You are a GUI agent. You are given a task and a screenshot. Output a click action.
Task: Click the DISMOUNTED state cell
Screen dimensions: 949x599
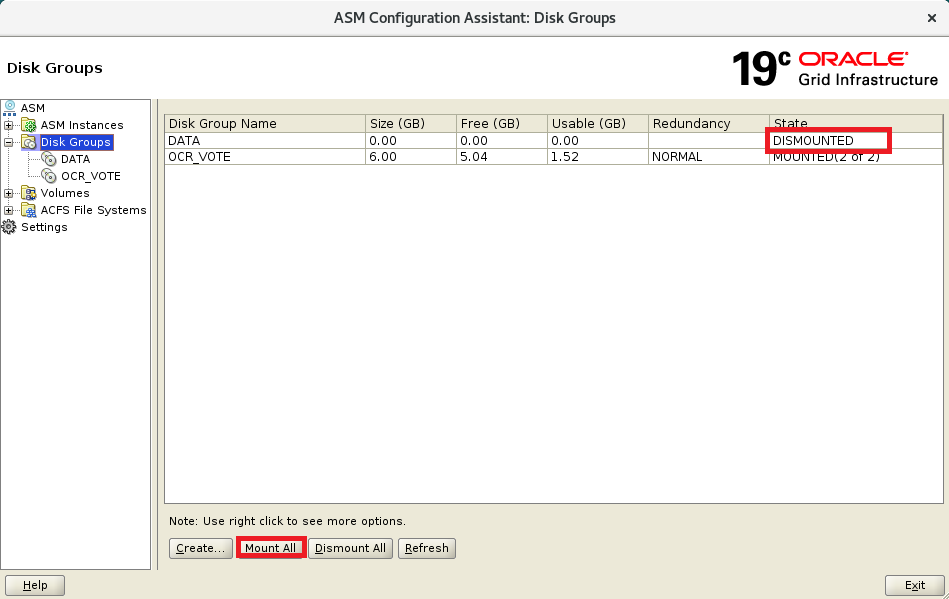coord(856,140)
